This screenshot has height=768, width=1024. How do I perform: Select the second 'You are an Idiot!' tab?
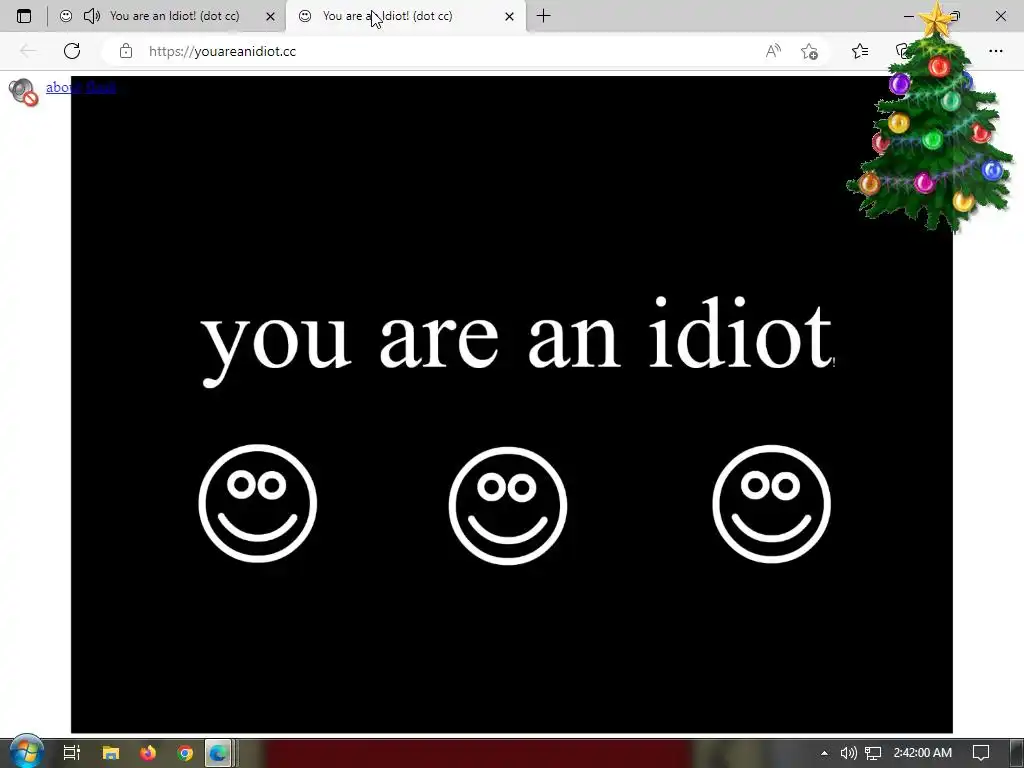coord(405,16)
